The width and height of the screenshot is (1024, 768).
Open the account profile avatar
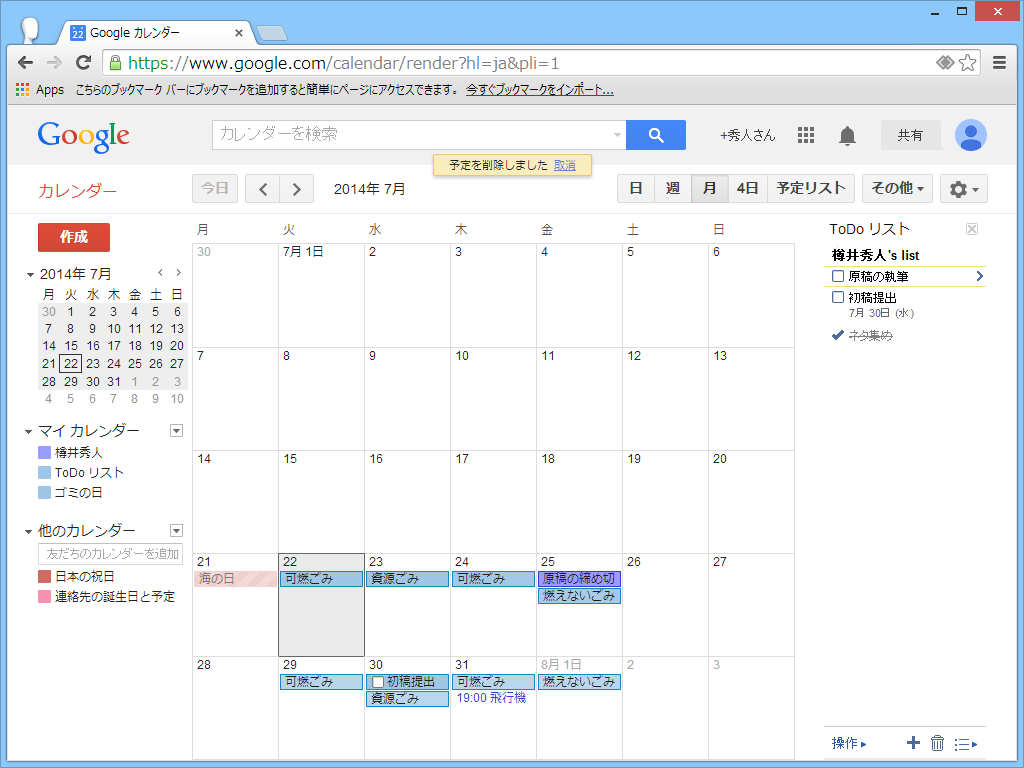coord(970,135)
